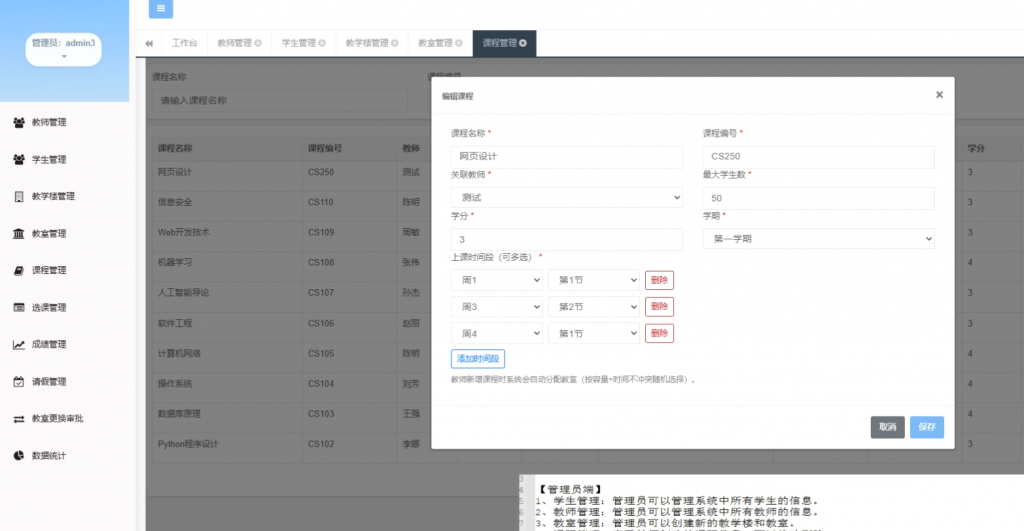Open the 关联教师 dropdown showing 测试
The height and width of the screenshot is (531, 1024).
coord(566,197)
